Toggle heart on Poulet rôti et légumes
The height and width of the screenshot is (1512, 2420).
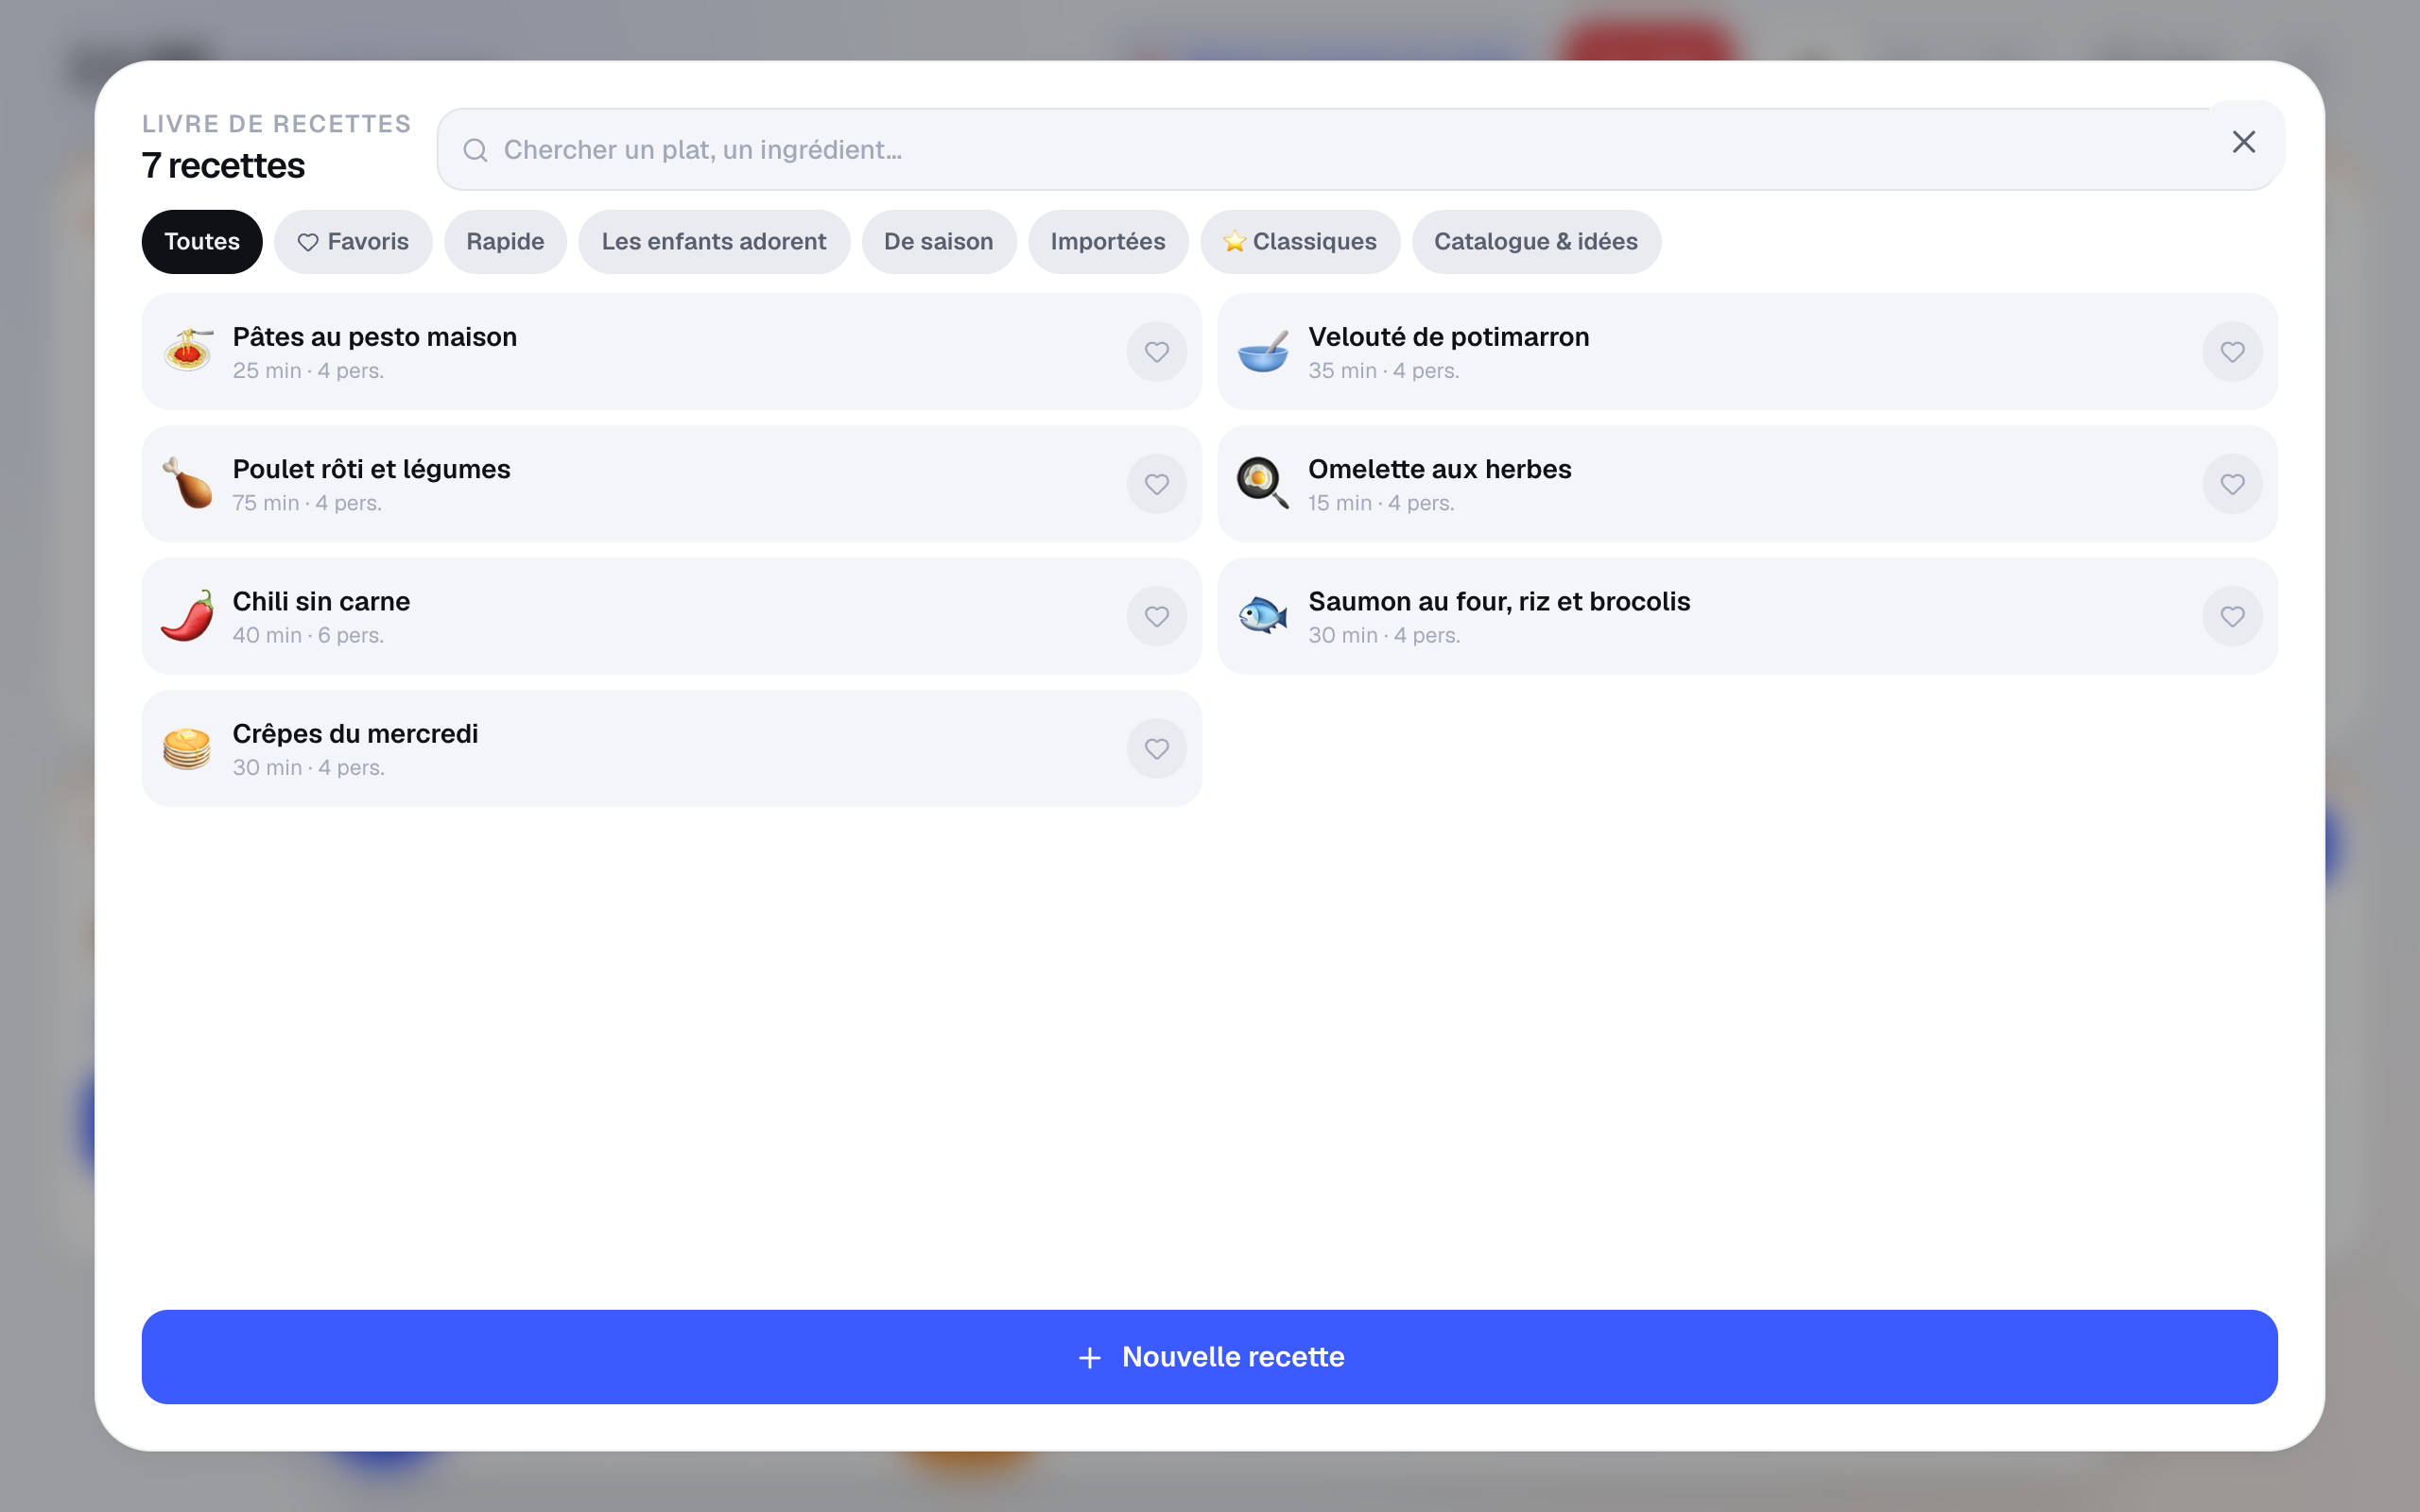click(x=1156, y=484)
